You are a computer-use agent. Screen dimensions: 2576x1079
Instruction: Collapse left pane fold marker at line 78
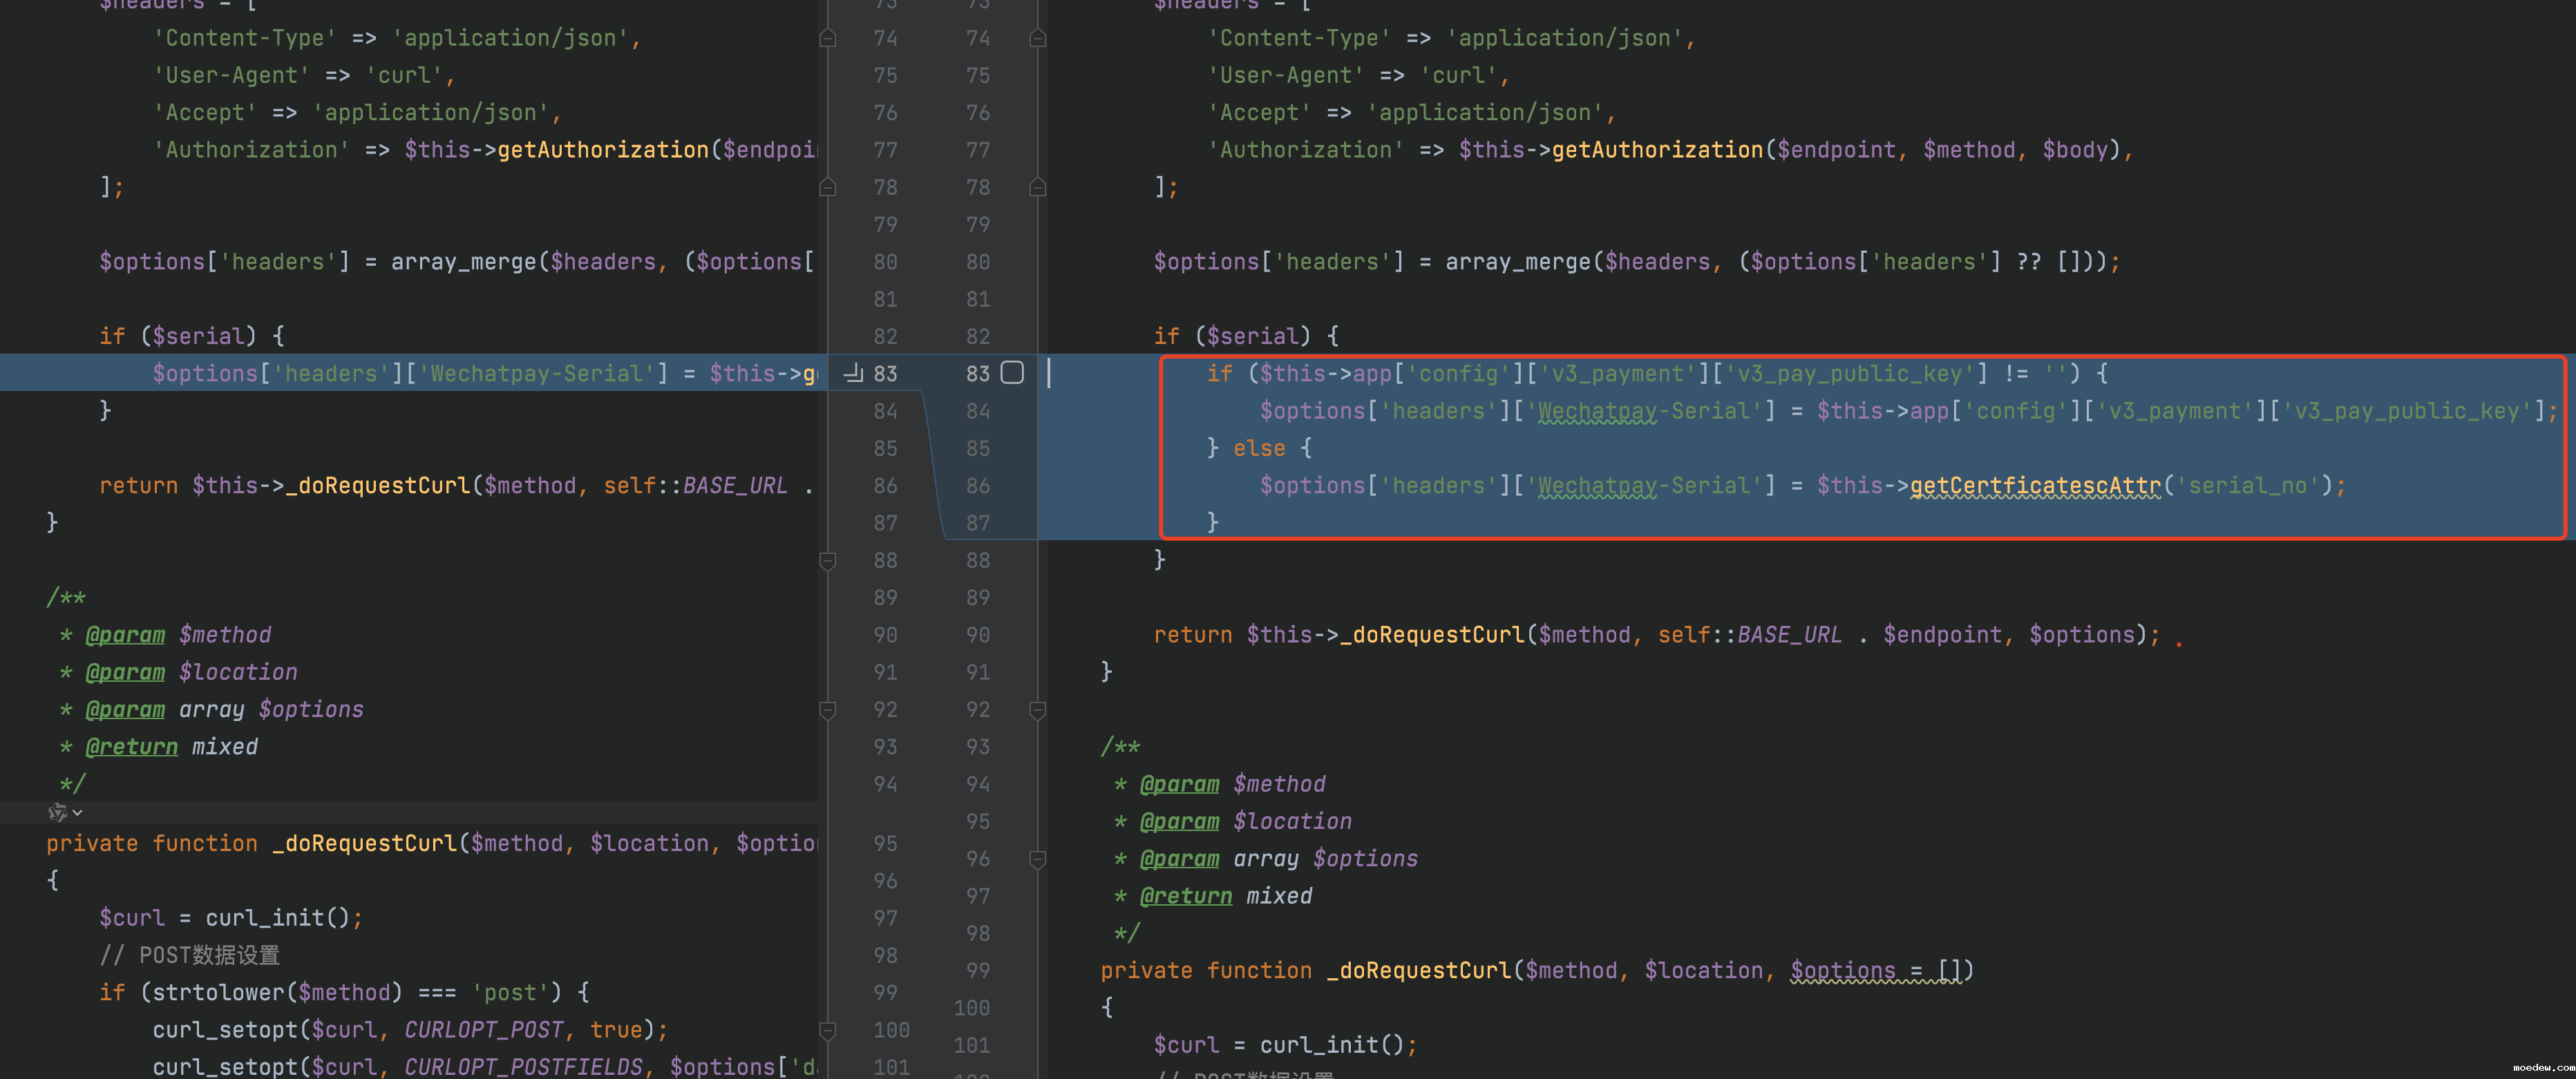[x=827, y=187]
